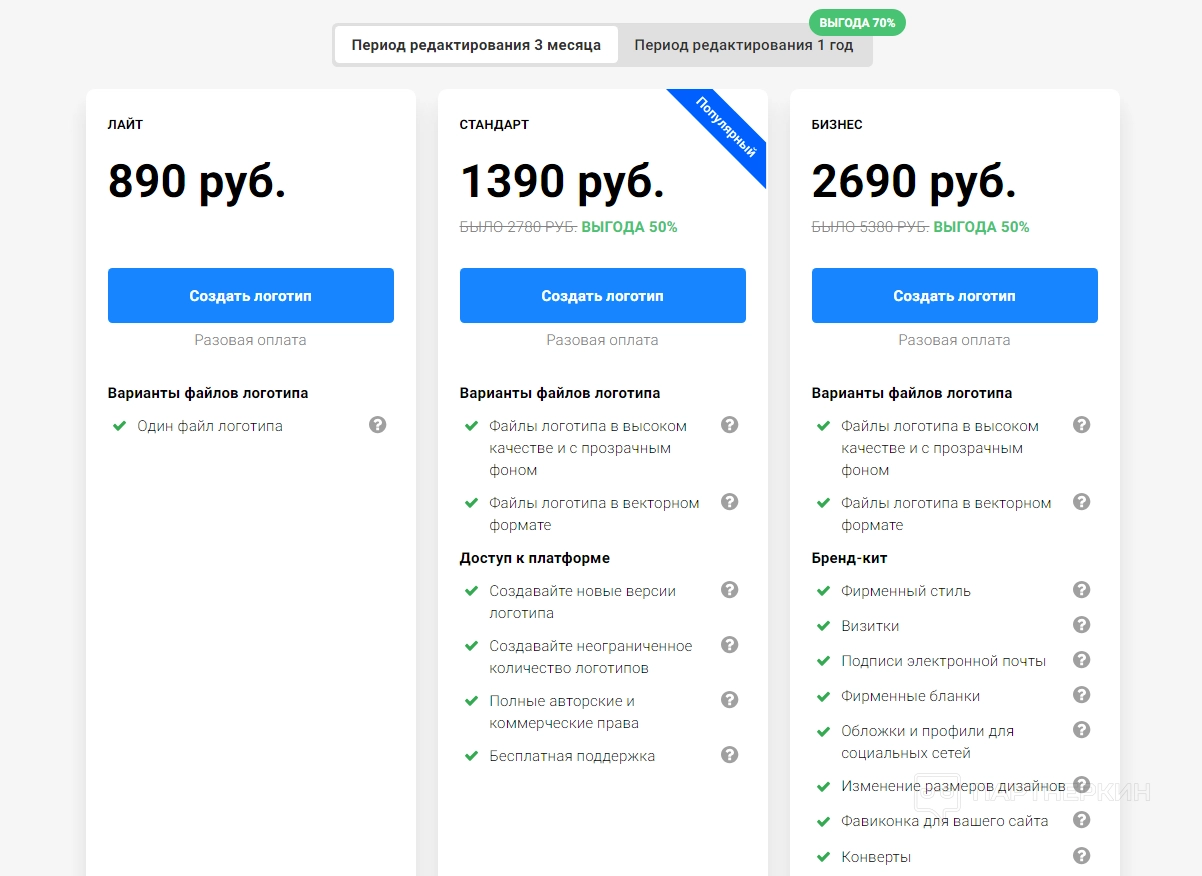Screen dimensions: 1202x876
Task: Select 'Период редактирования 3 месяца' tab
Action: 476,45
